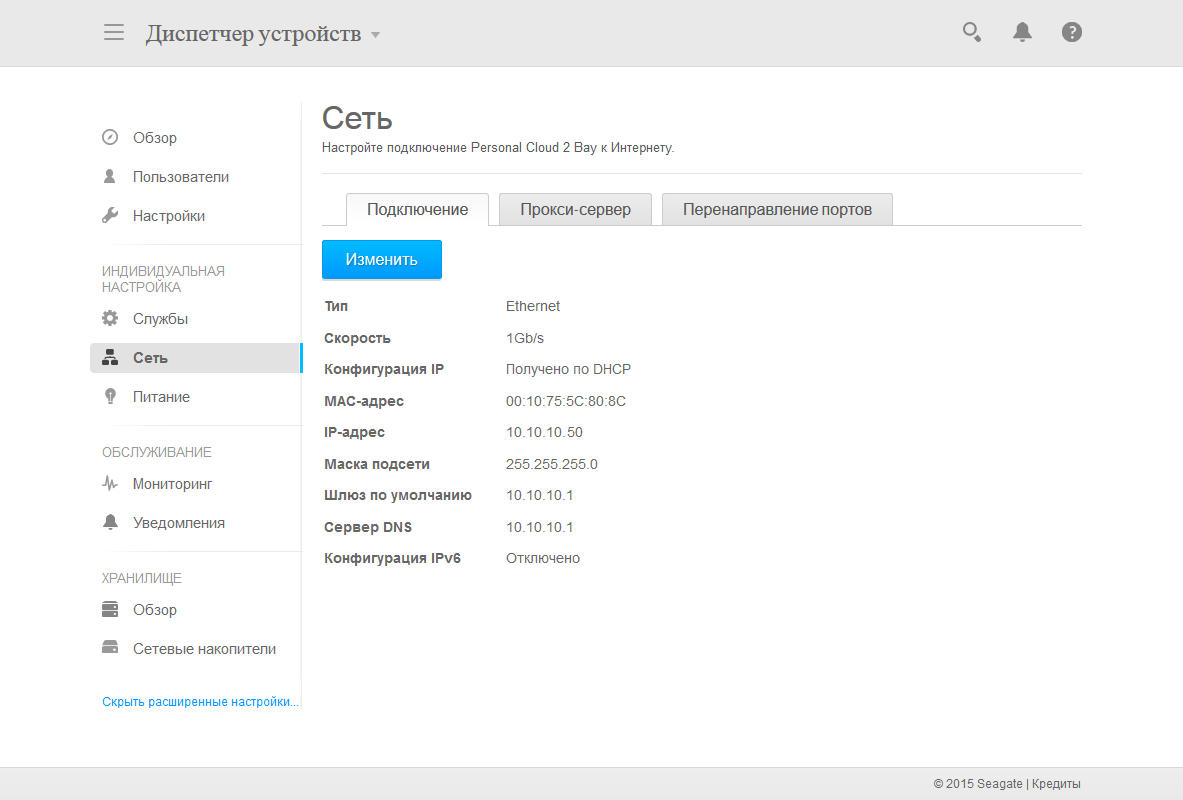The width and height of the screenshot is (1183, 800).
Task: Click the blue Изменить button
Action: click(x=382, y=260)
